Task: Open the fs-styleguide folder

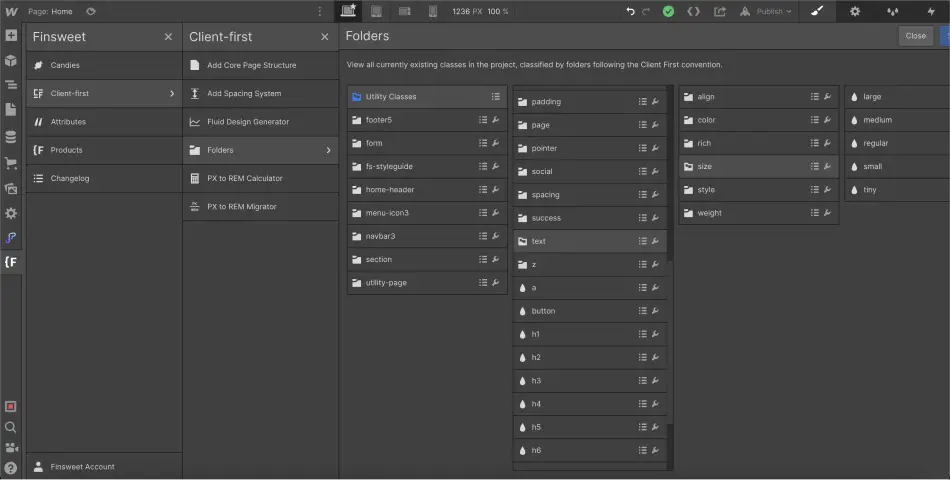Action: point(427,166)
